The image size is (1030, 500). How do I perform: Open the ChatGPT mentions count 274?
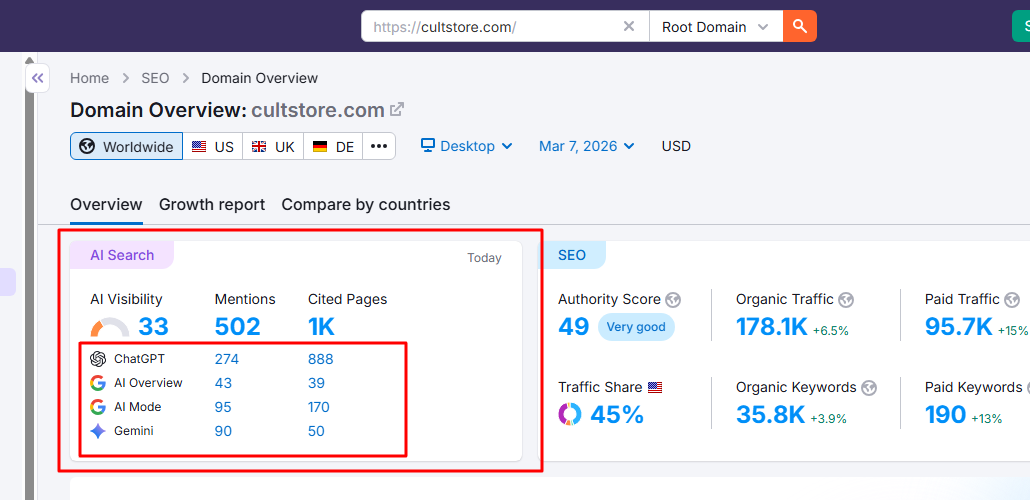tap(227, 359)
